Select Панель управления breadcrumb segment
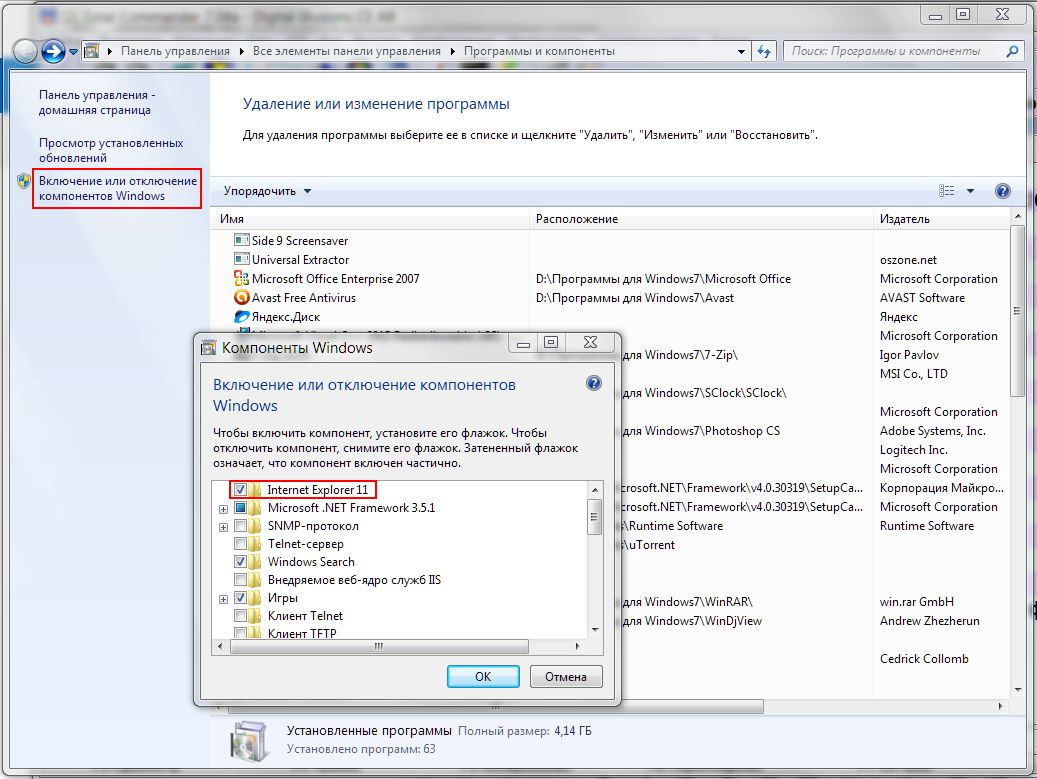 click(175, 51)
